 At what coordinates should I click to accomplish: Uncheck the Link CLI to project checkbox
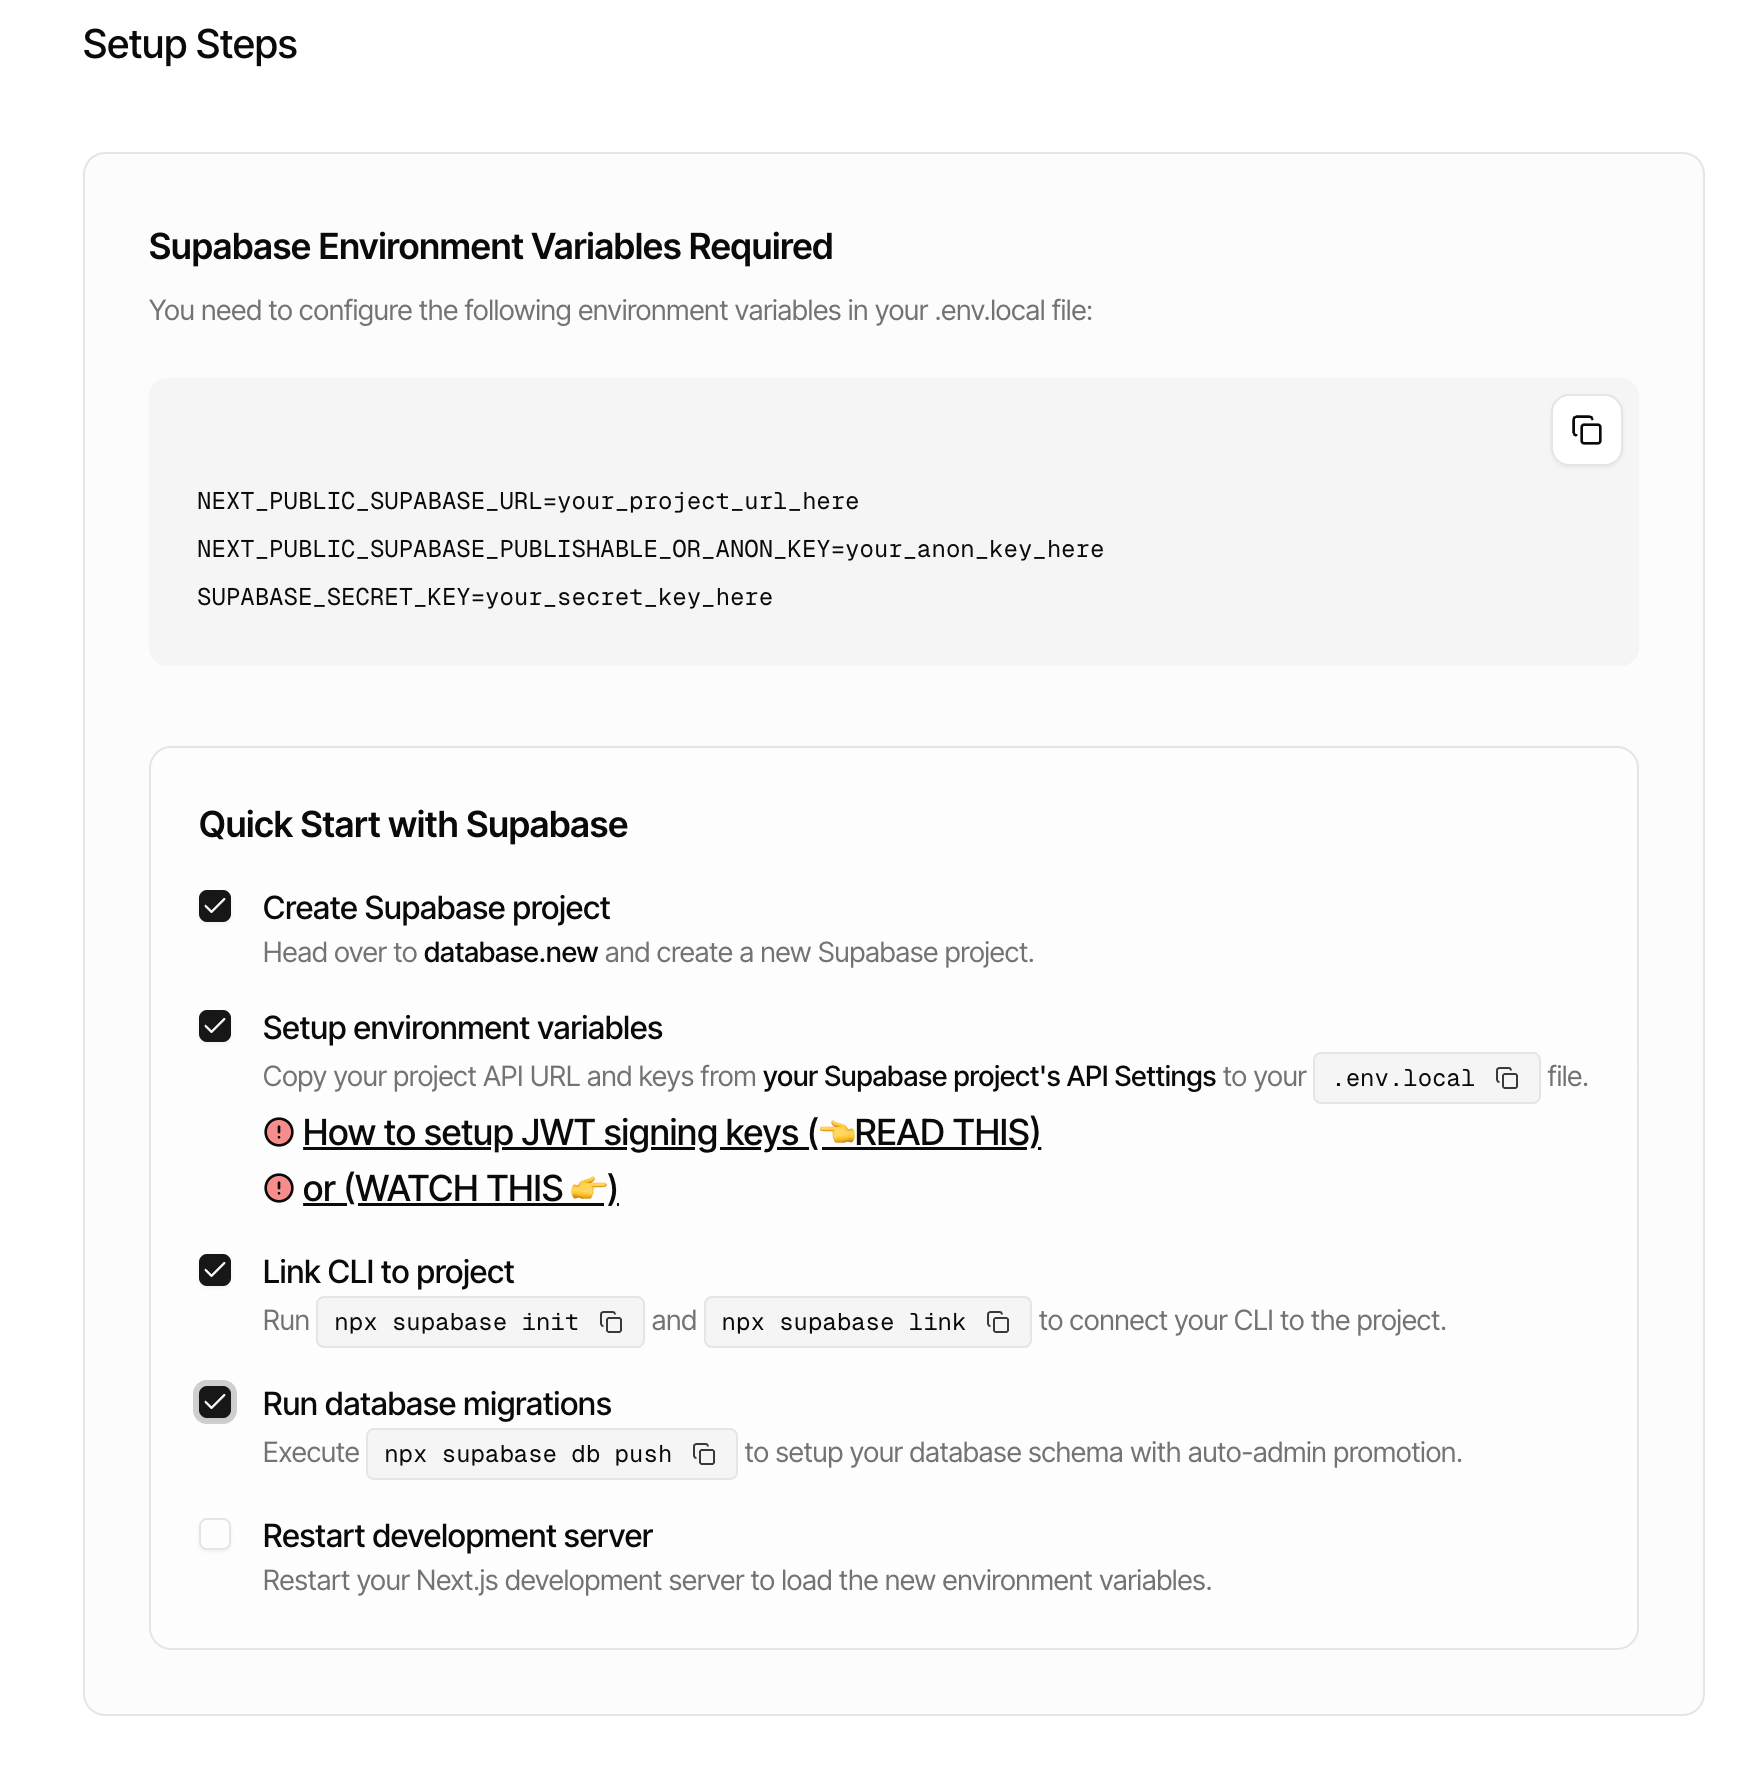215,1270
